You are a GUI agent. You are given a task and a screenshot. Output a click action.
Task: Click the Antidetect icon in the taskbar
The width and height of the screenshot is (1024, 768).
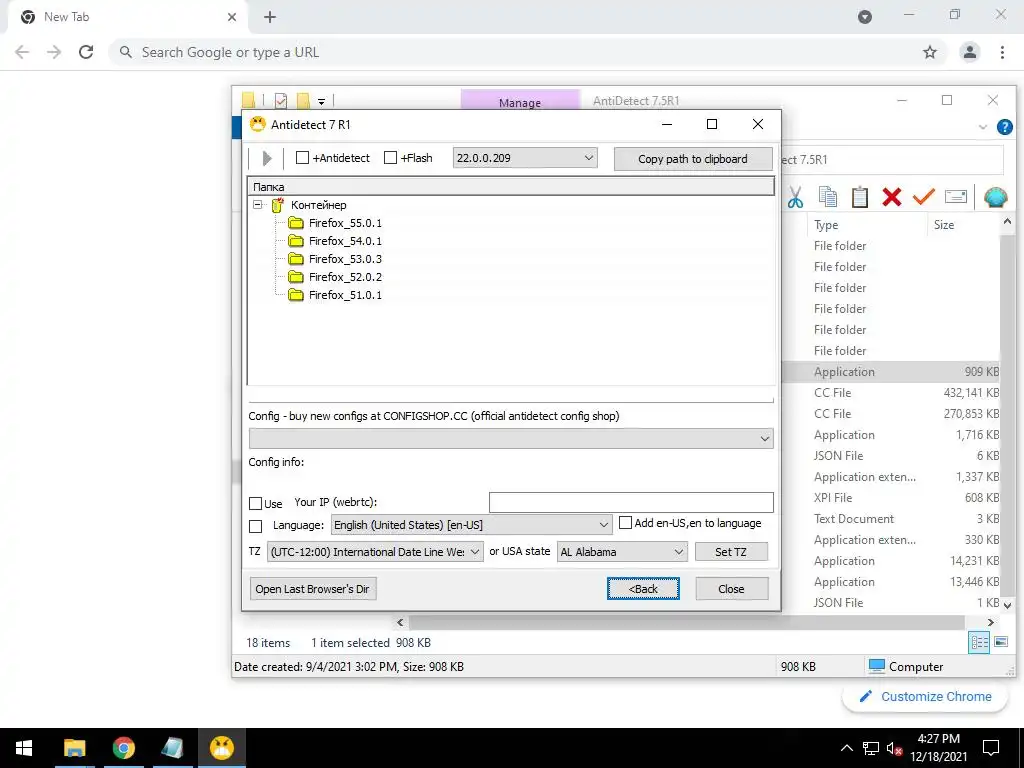coord(221,748)
